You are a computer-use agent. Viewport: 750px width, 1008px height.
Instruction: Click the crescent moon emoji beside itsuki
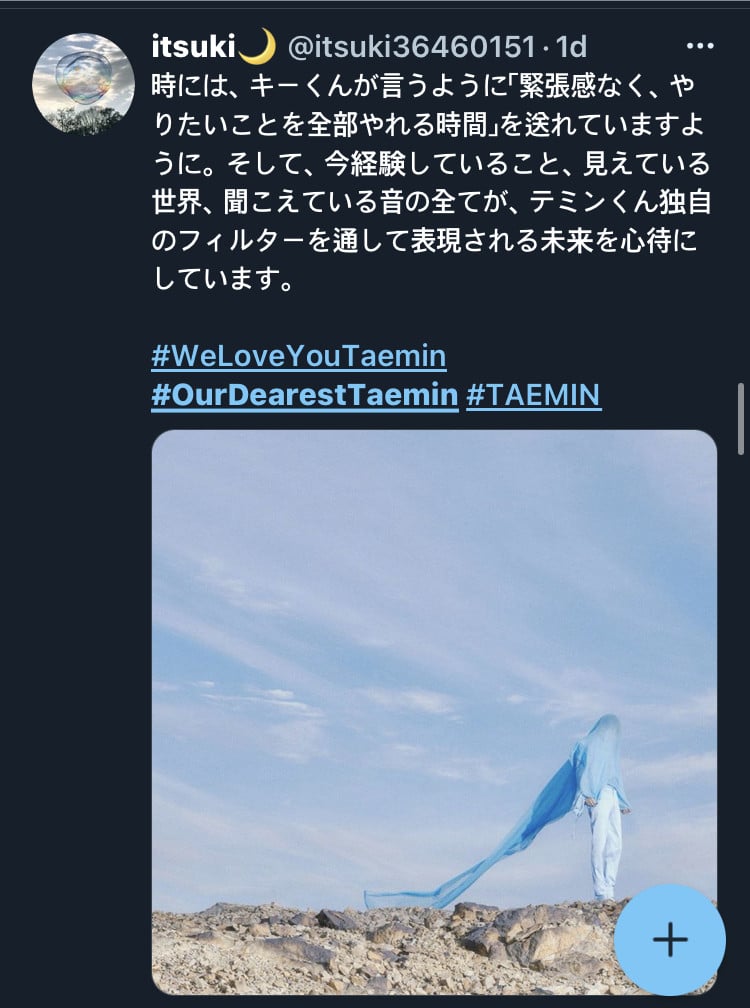tap(258, 46)
